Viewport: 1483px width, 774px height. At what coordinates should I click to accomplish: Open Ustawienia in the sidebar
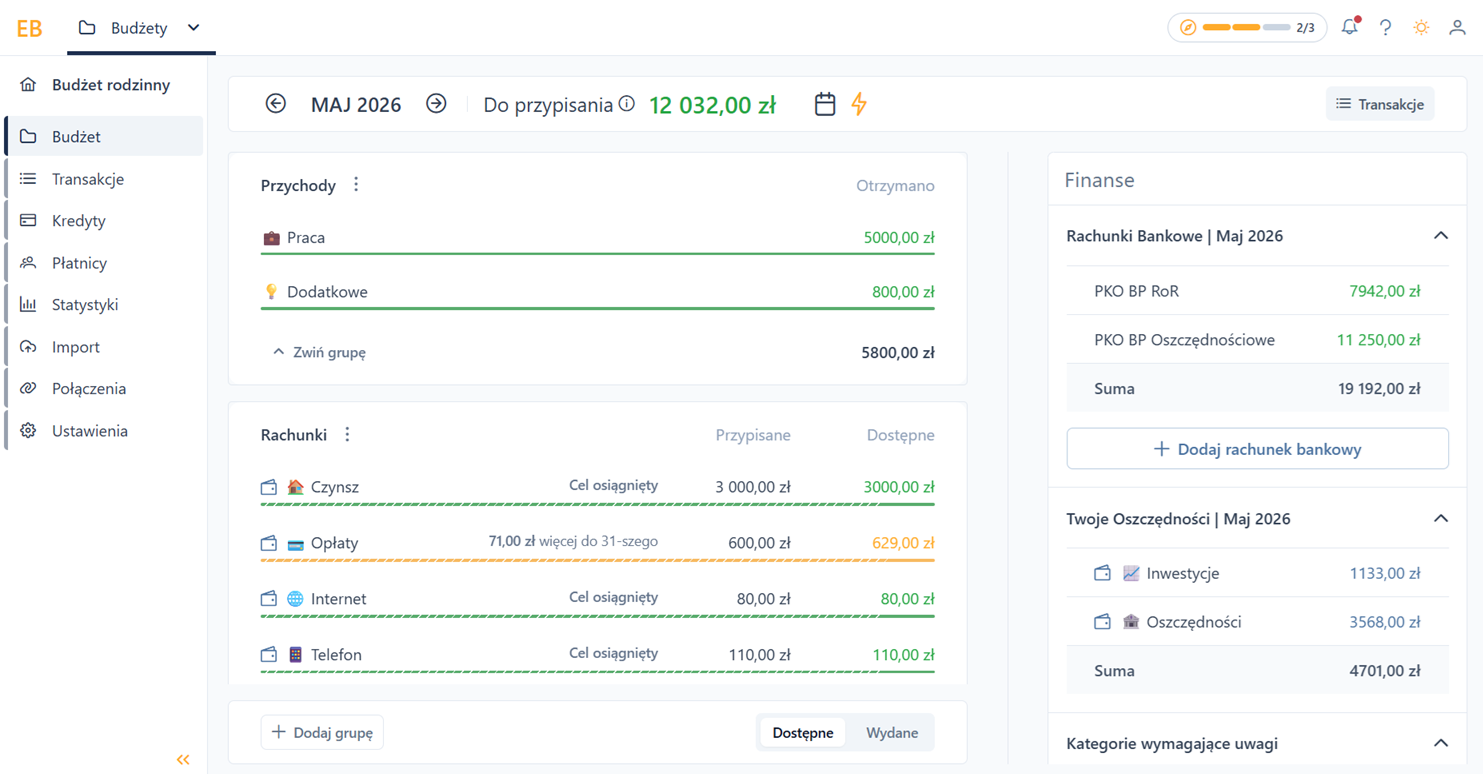104,431
